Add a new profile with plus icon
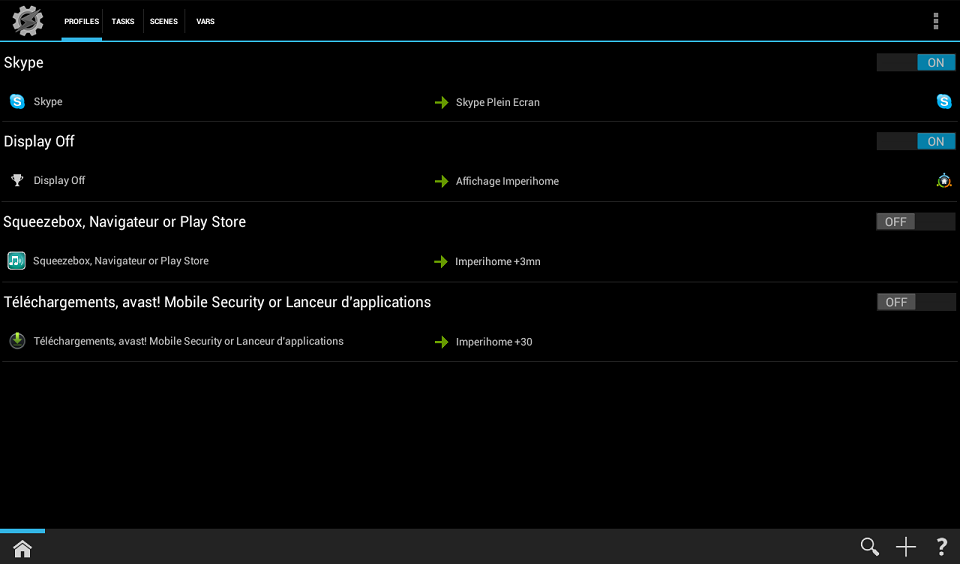This screenshot has width=960, height=564. click(x=906, y=546)
